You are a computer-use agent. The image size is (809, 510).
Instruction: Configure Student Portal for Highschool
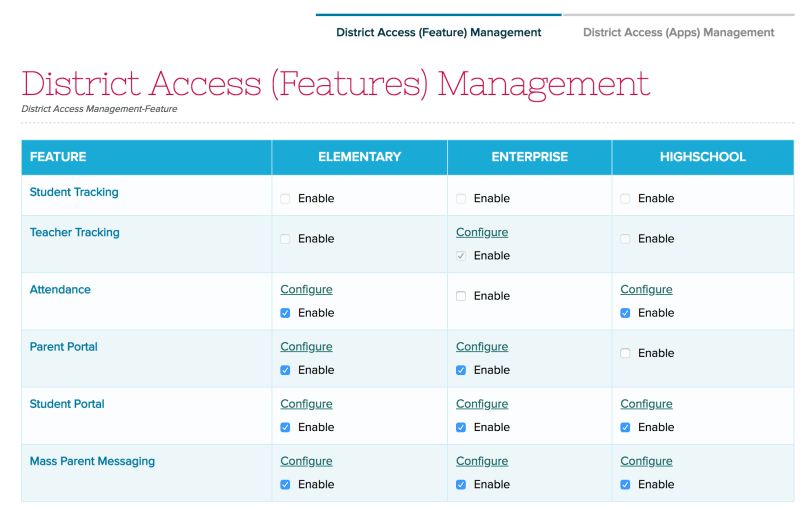click(646, 404)
